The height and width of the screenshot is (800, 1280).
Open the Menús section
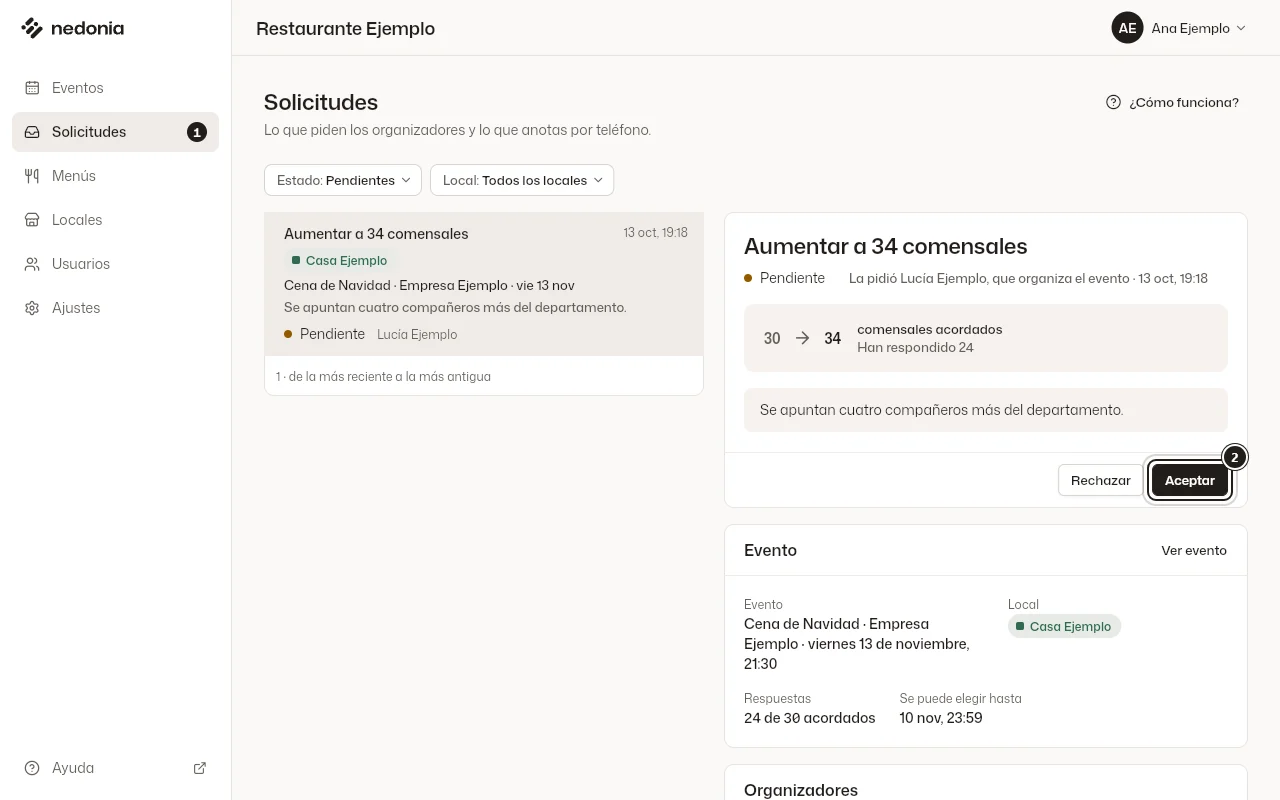[115, 176]
